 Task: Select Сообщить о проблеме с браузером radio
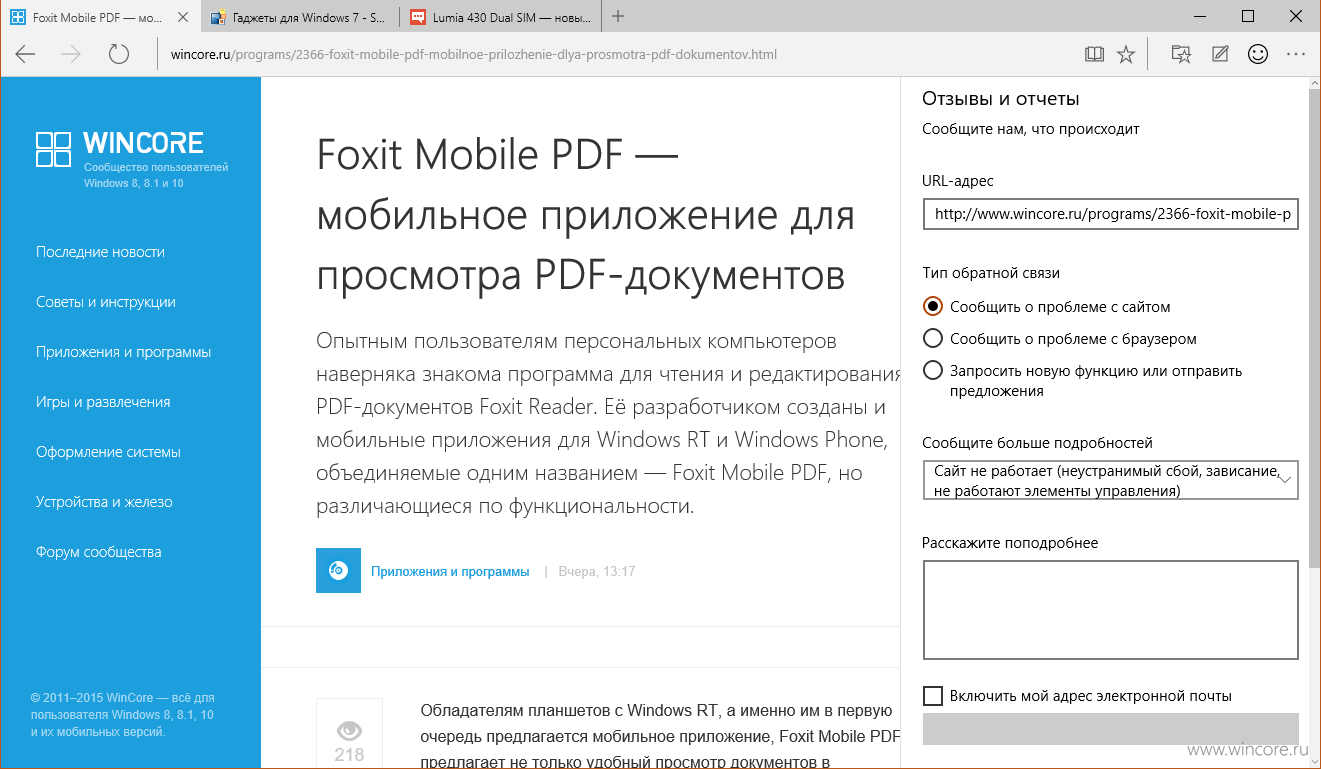[933, 338]
